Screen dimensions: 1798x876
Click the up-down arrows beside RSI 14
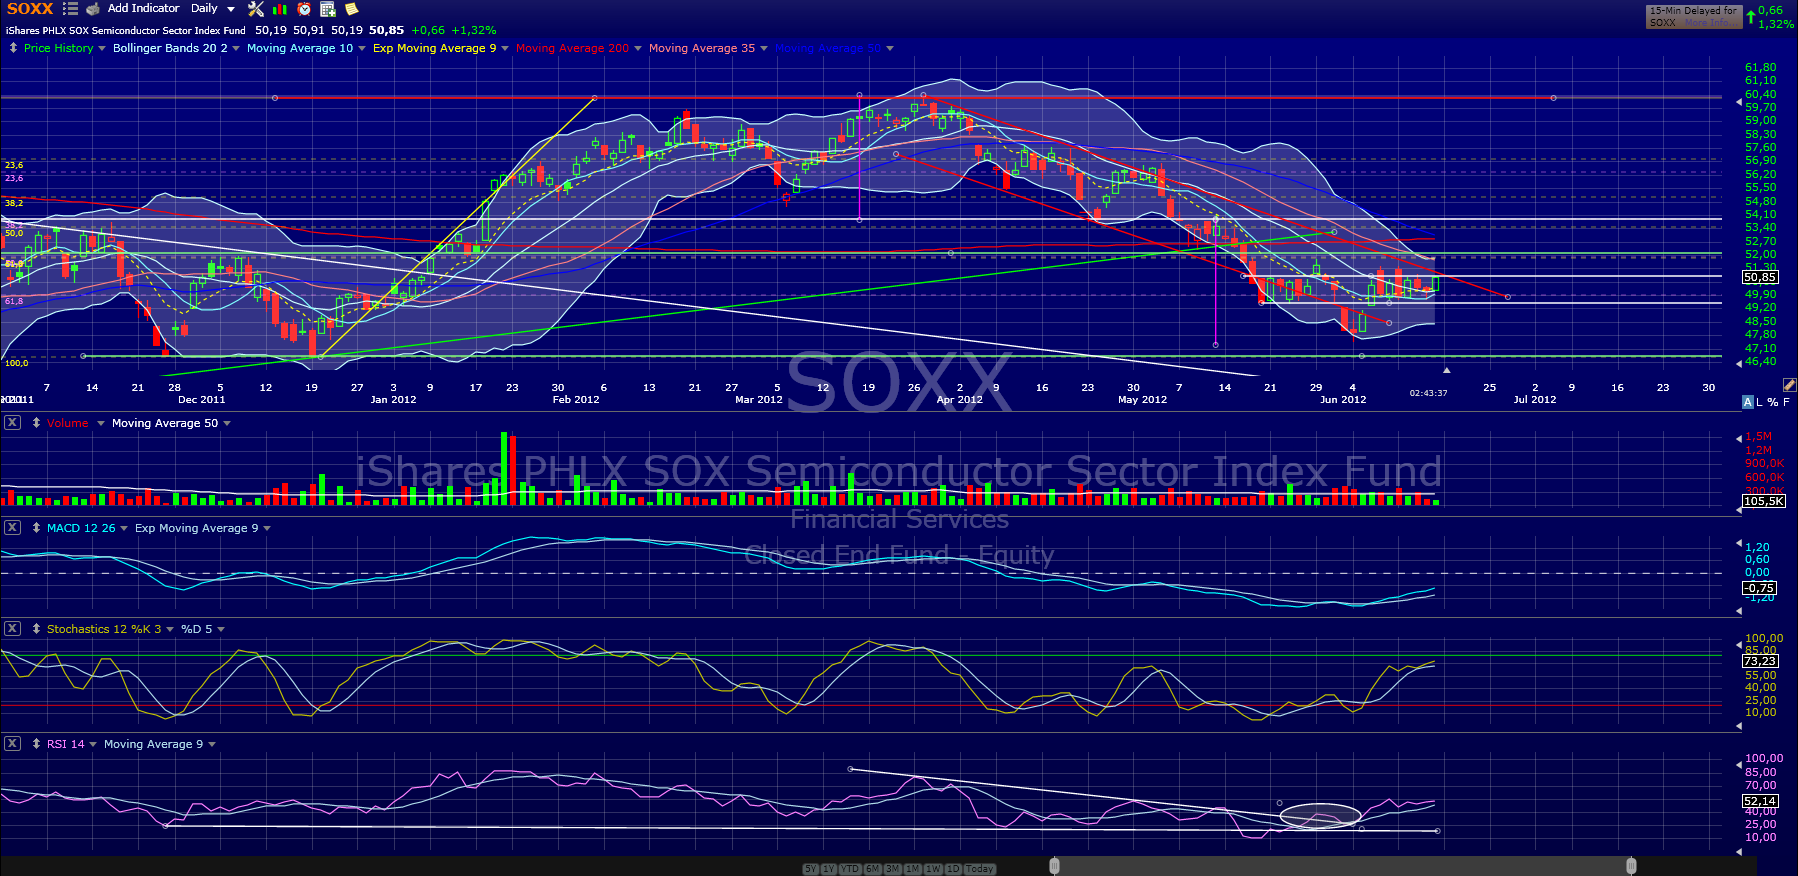coord(36,744)
